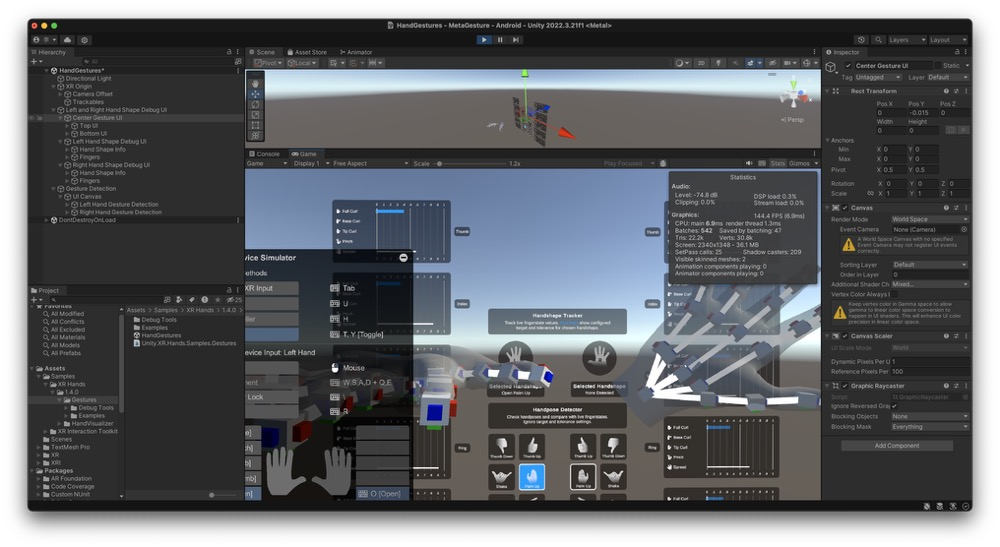Select the Transform tool in Scene overlay
The height and width of the screenshot is (547, 1000).
255,135
